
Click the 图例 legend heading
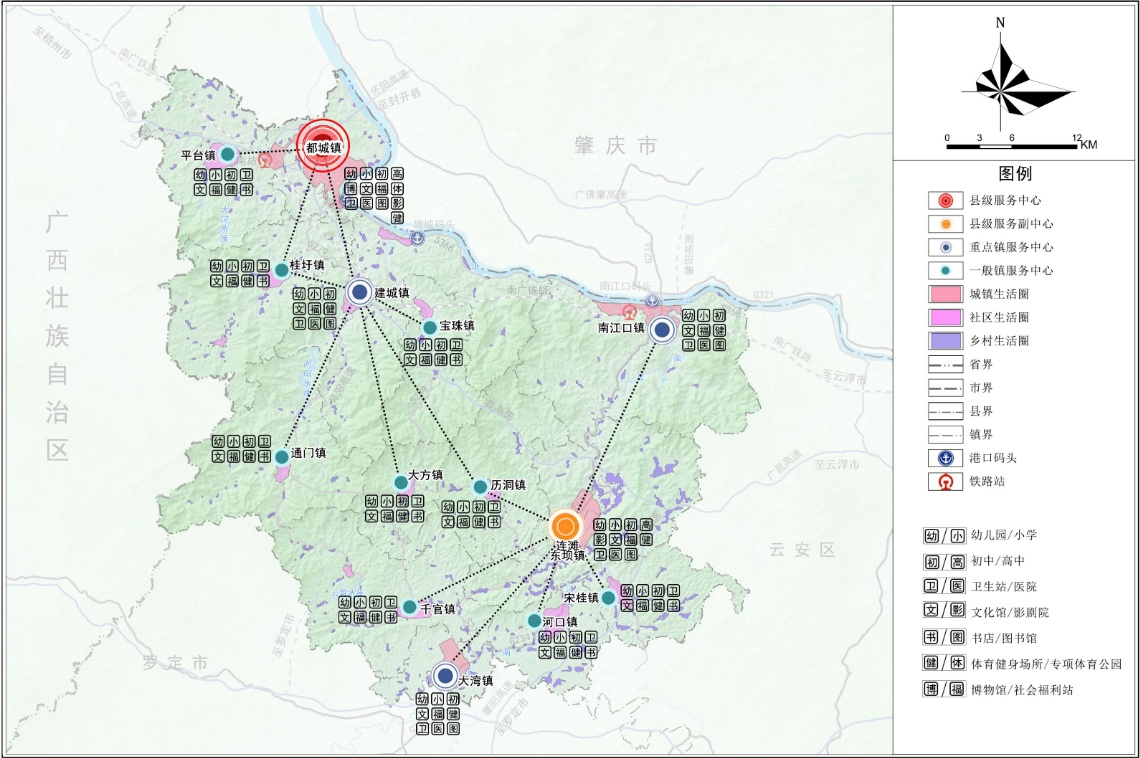1015,174
